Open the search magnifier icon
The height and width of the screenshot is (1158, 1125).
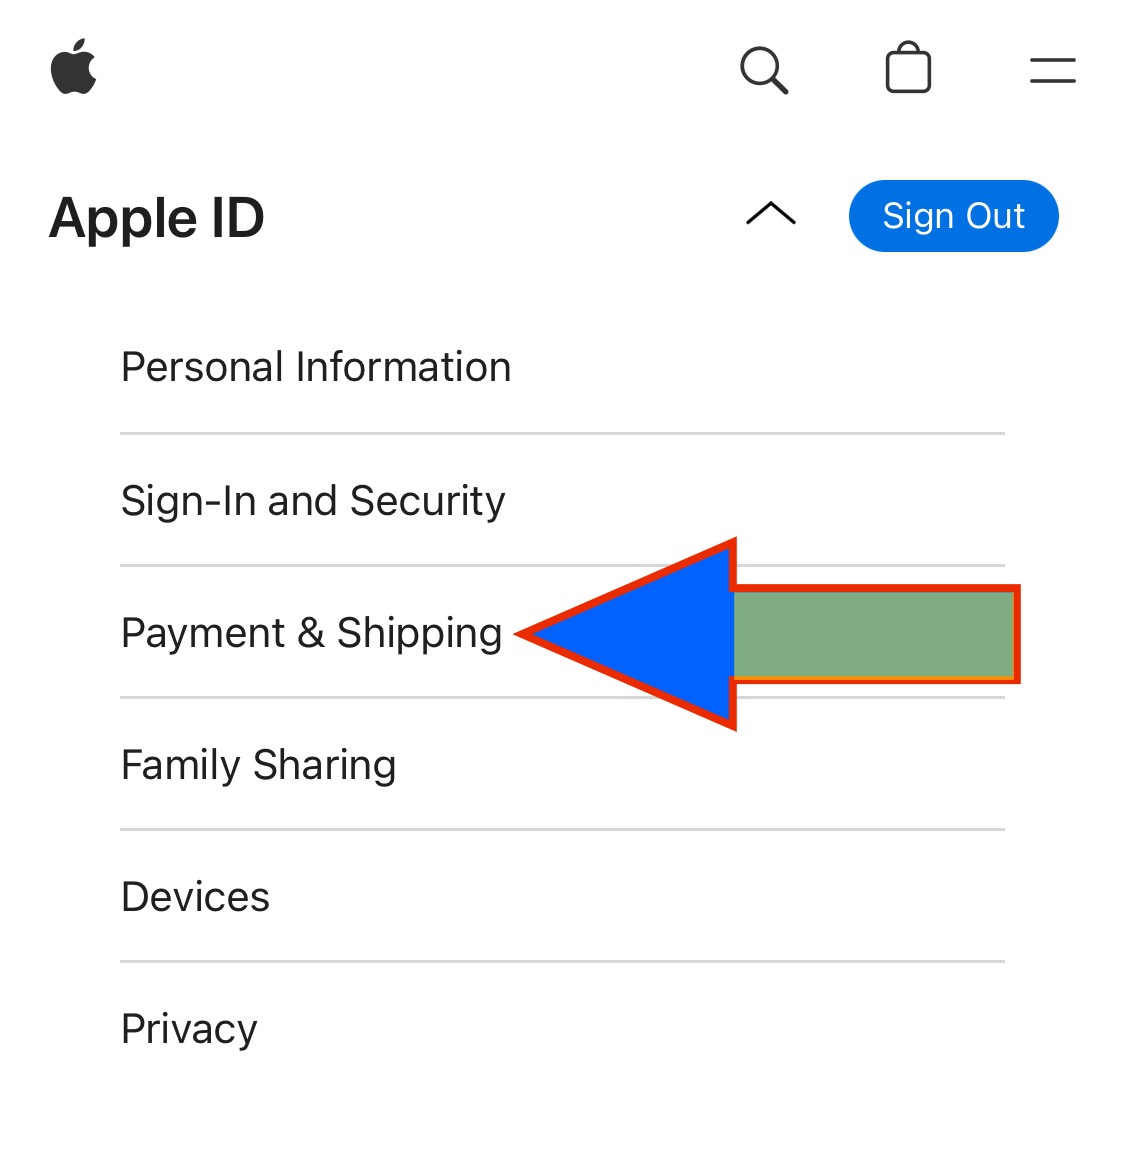click(x=764, y=70)
